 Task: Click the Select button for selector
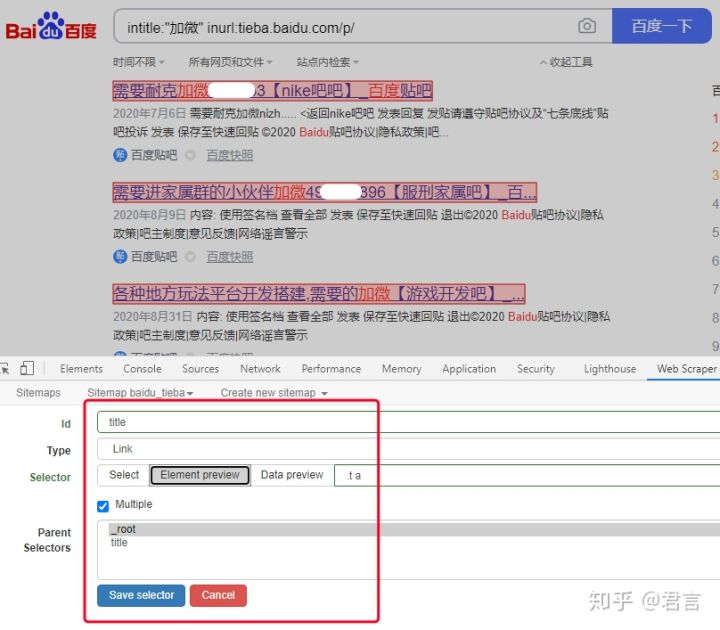124,475
